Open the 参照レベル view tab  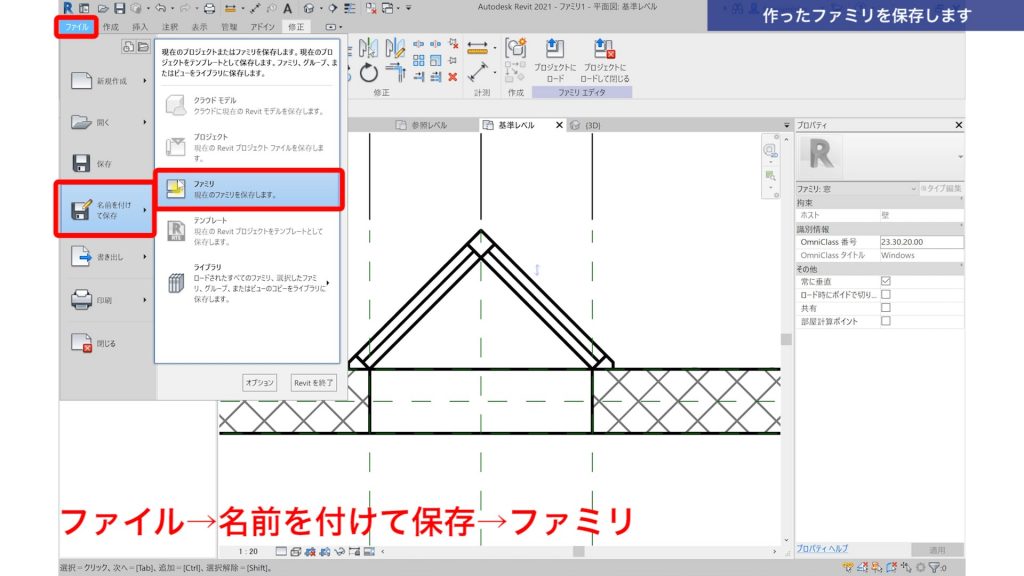coord(430,124)
